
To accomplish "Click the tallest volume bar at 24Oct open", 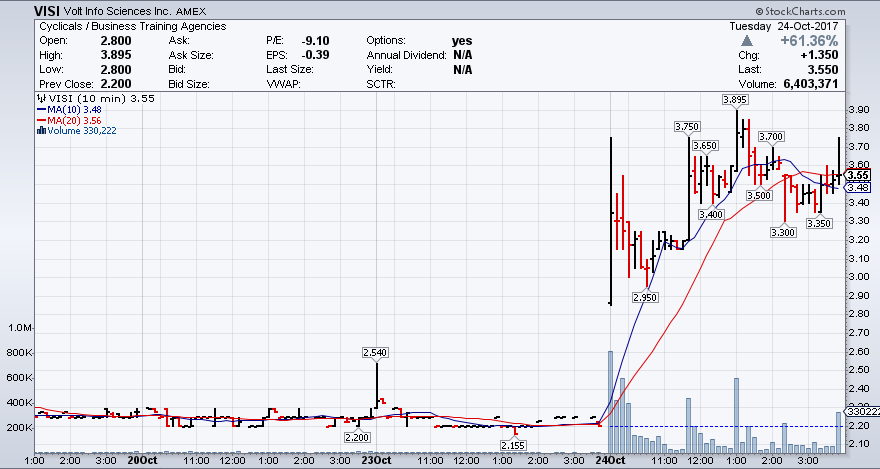I will pyautogui.click(x=609, y=400).
